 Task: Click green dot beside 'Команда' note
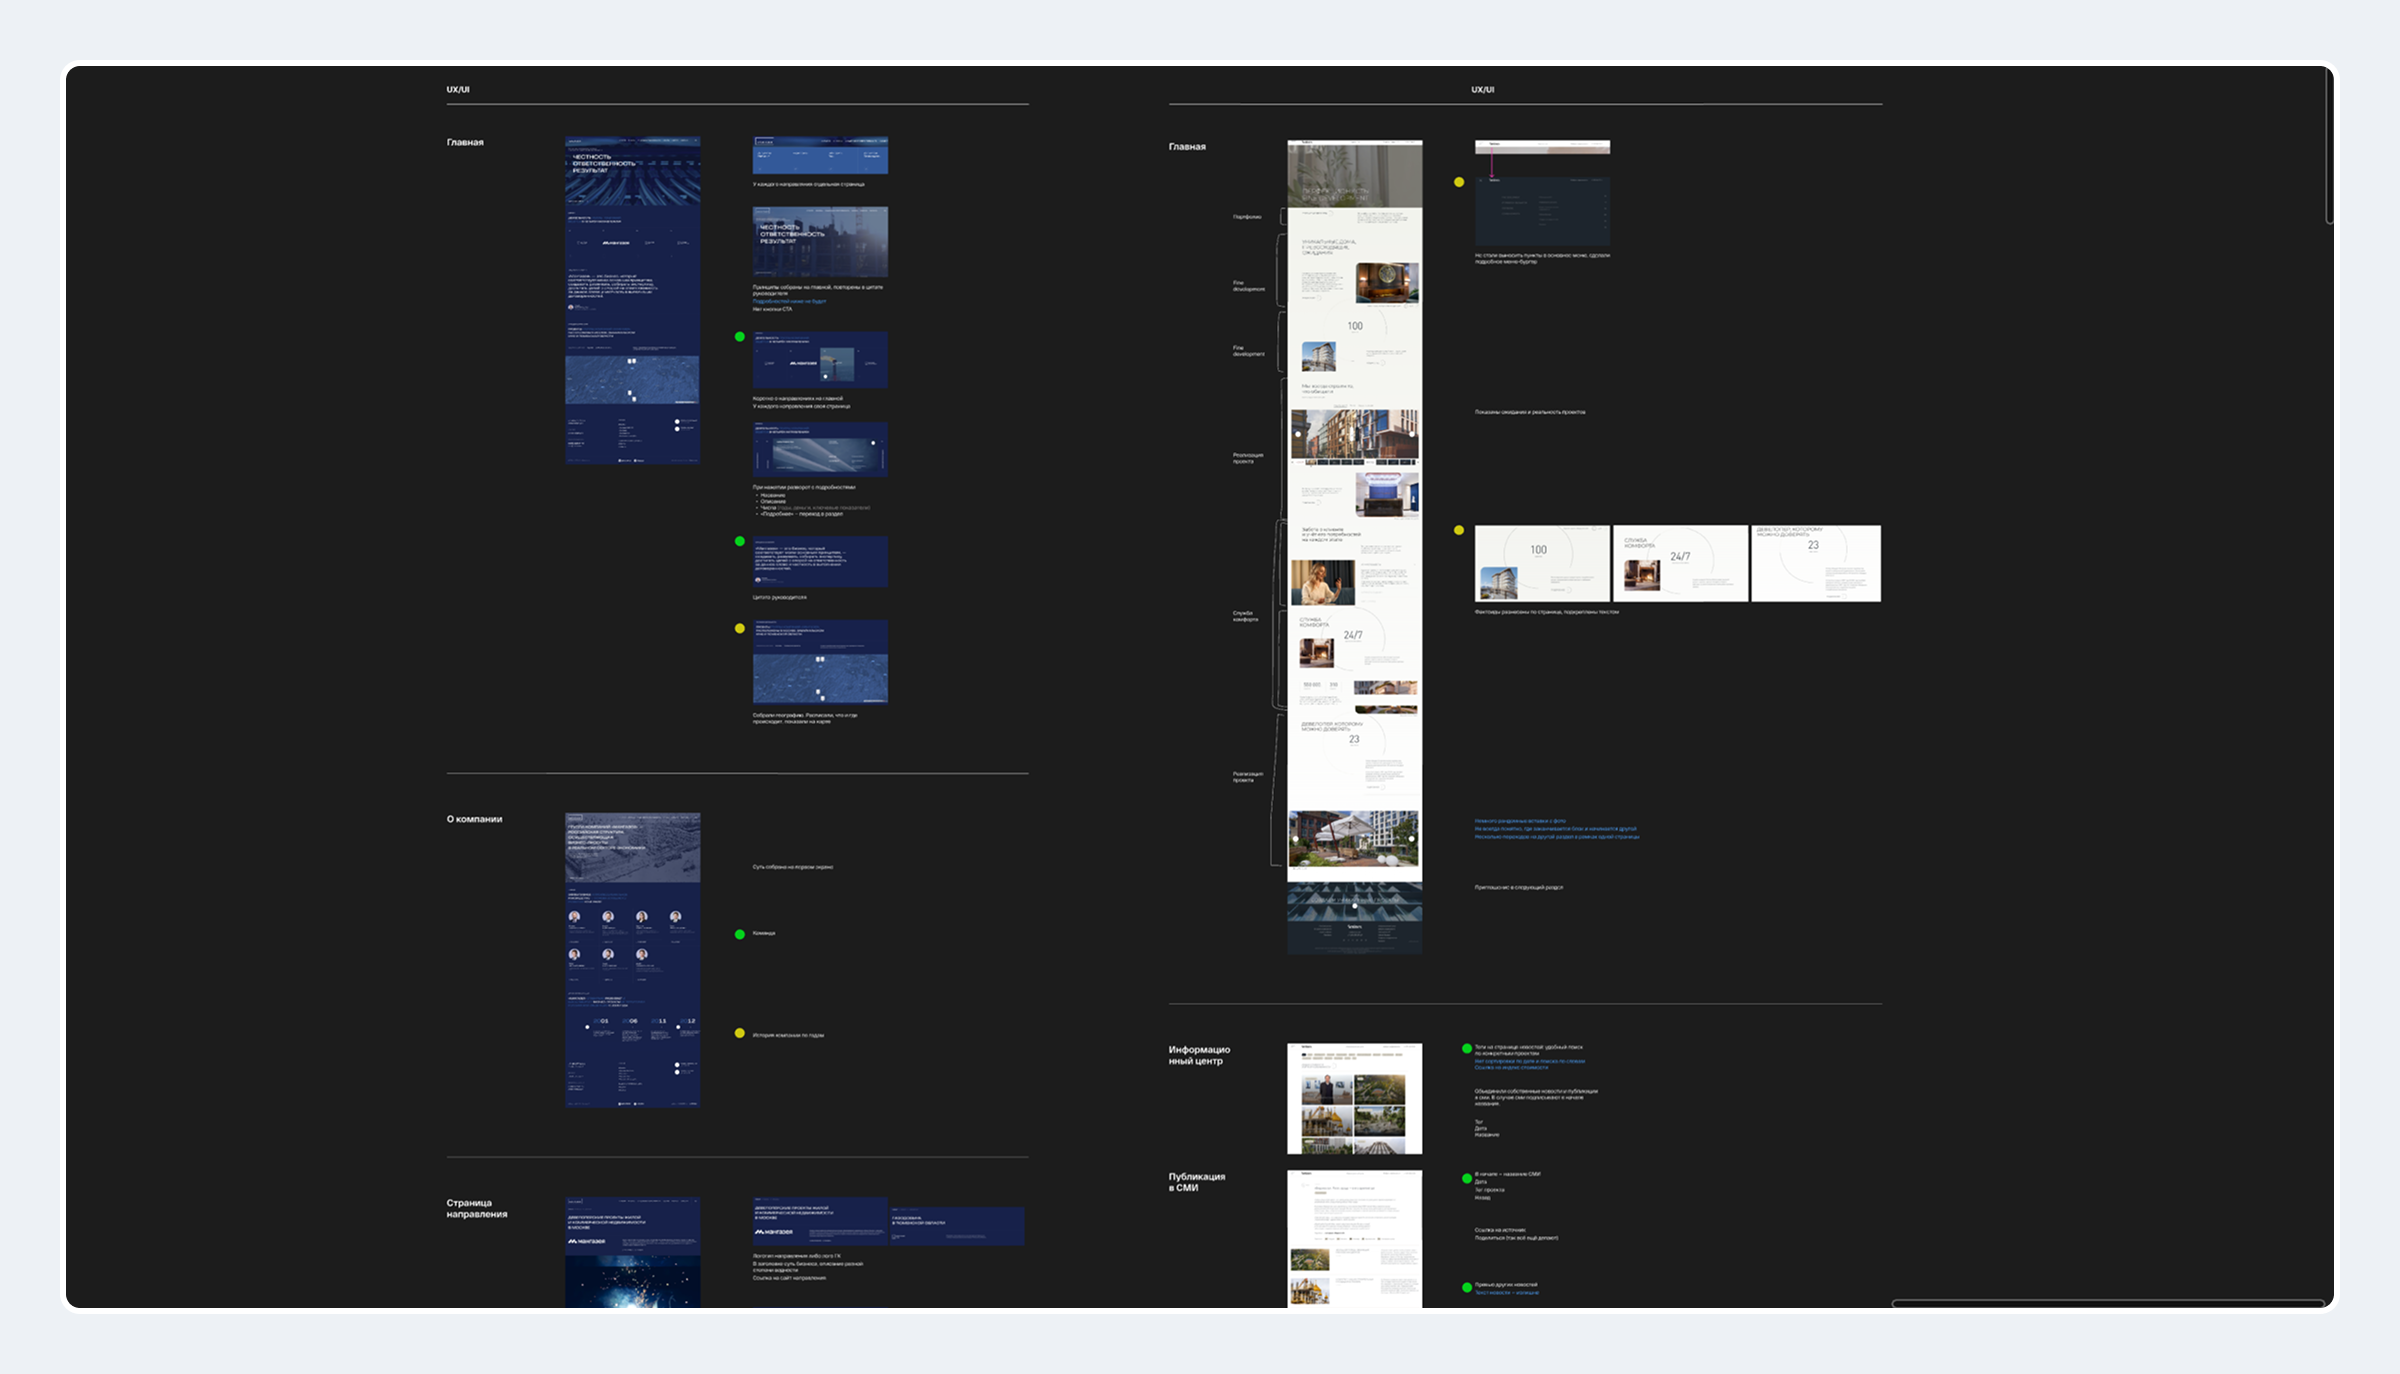click(740, 934)
